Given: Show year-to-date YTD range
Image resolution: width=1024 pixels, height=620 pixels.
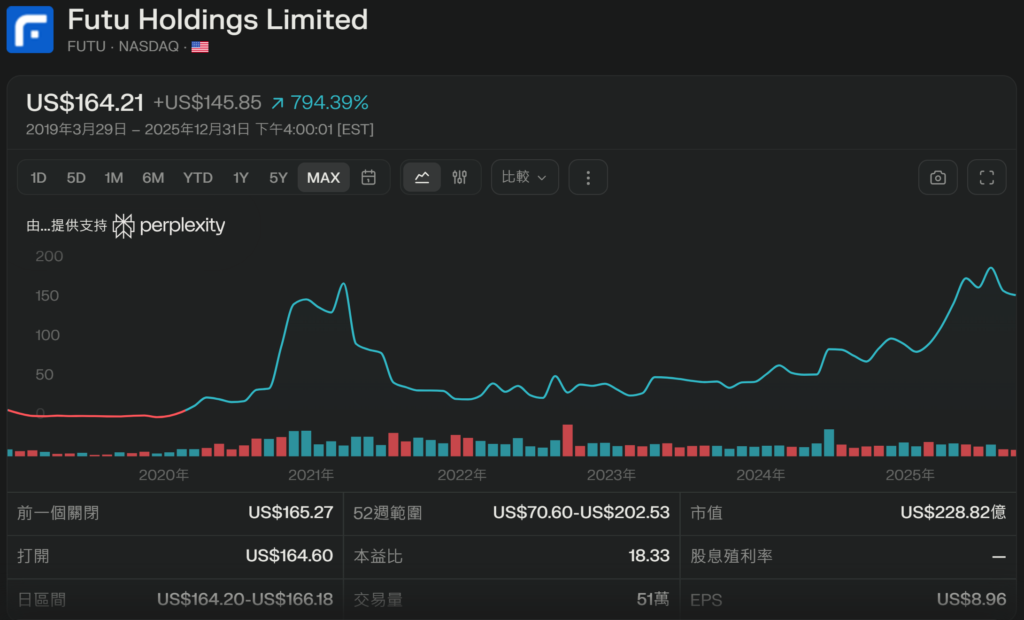Looking at the screenshot, I should pyautogui.click(x=198, y=178).
